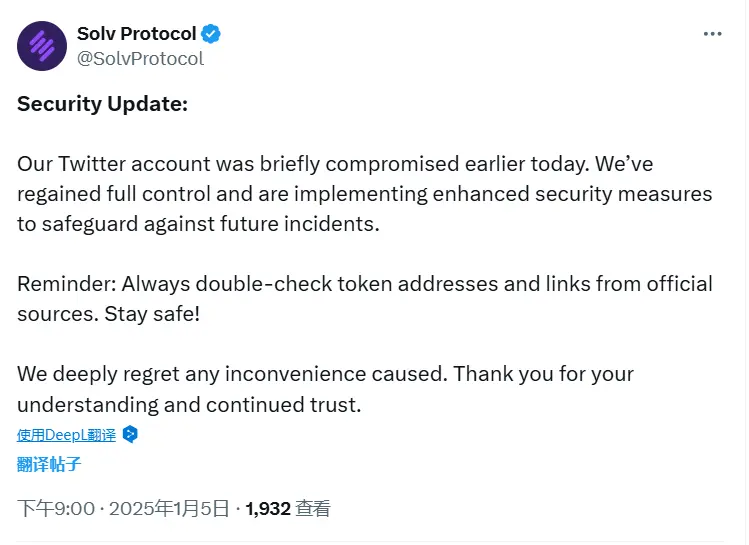Open the Solv Protocol display name link
The height and width of the screenshot is (545, 749).
click(x=137, y=34)
